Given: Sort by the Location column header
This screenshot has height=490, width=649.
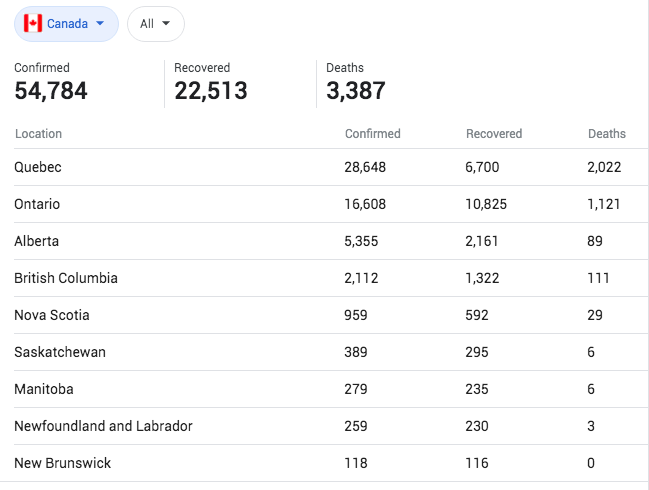Looking at the screenshot, I should pos(38,134).
